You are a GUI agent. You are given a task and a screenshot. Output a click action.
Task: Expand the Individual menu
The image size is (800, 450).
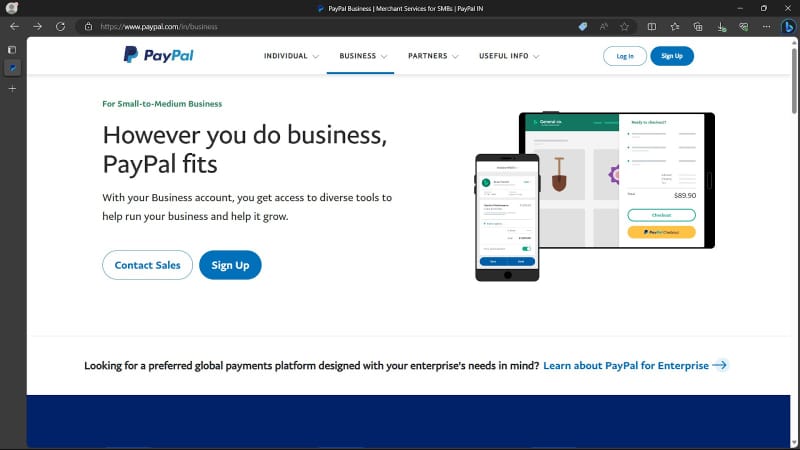[x=291, y=56]
